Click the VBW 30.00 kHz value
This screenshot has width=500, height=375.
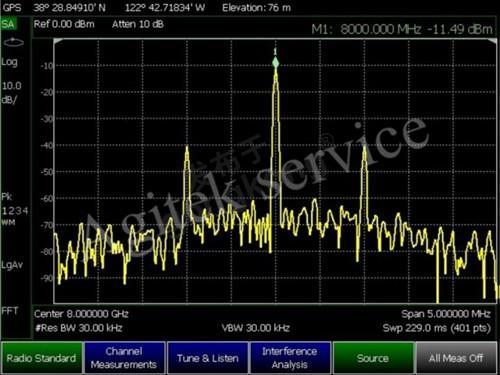256,328
